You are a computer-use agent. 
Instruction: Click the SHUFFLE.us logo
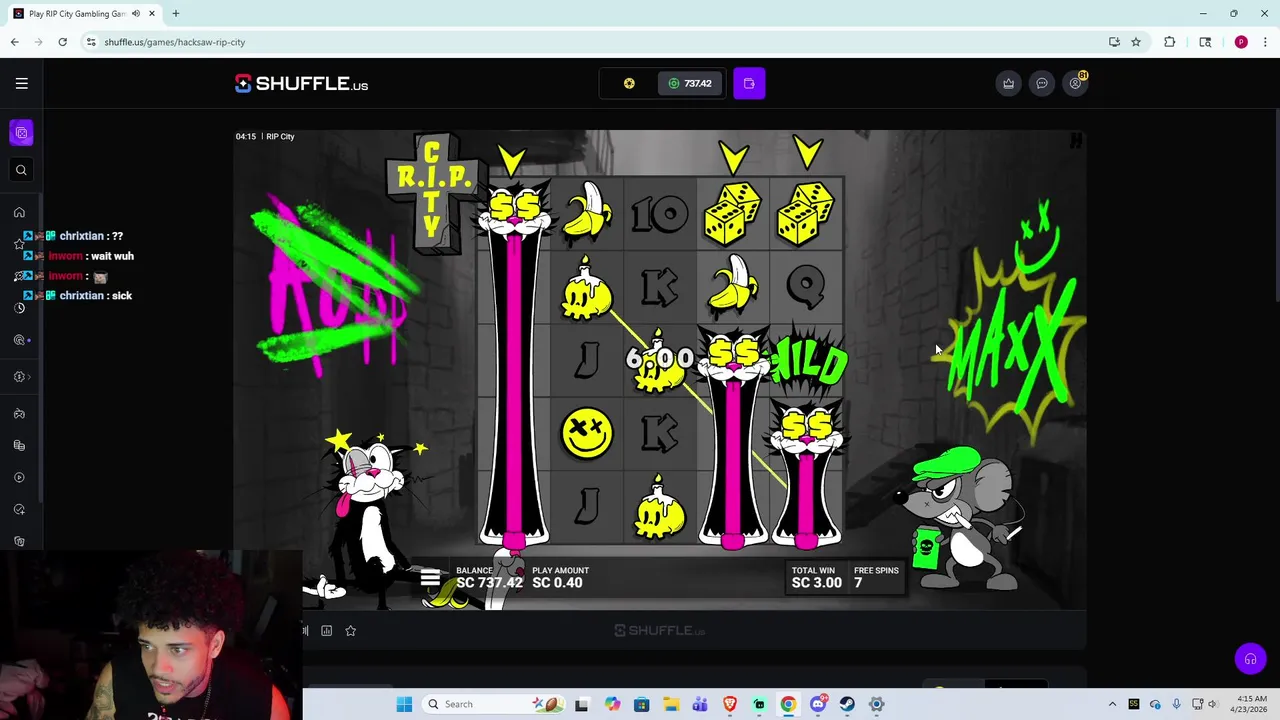tap(301, 84)
